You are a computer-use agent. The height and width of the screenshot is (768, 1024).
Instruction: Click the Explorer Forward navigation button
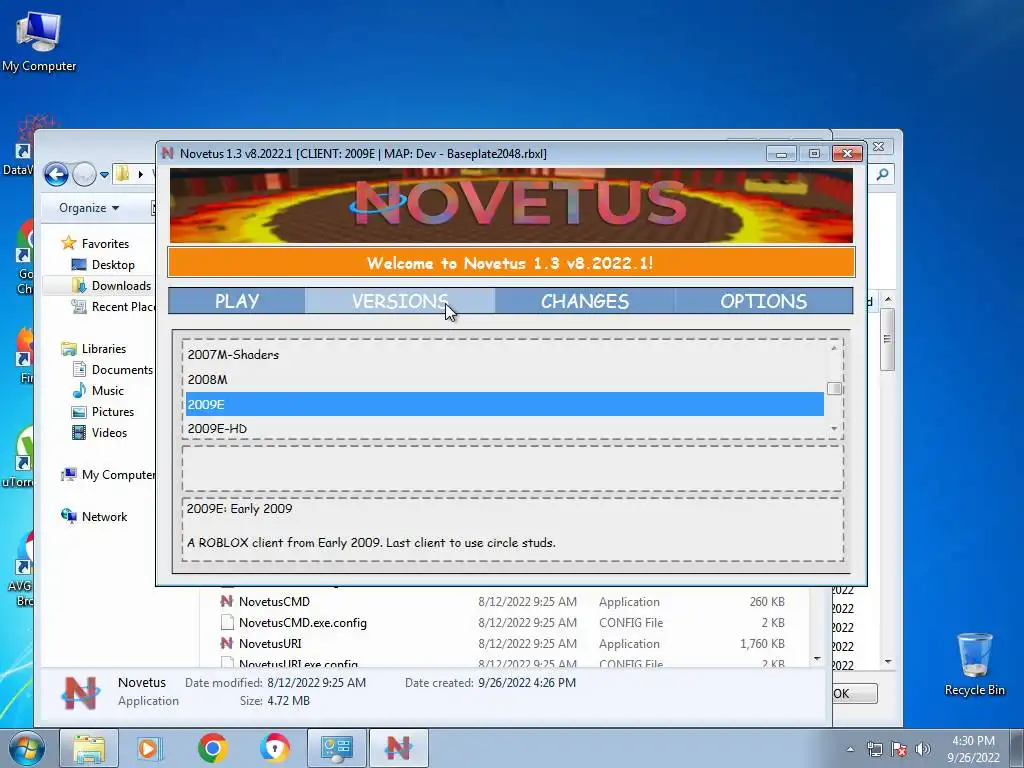coord(84,174)
